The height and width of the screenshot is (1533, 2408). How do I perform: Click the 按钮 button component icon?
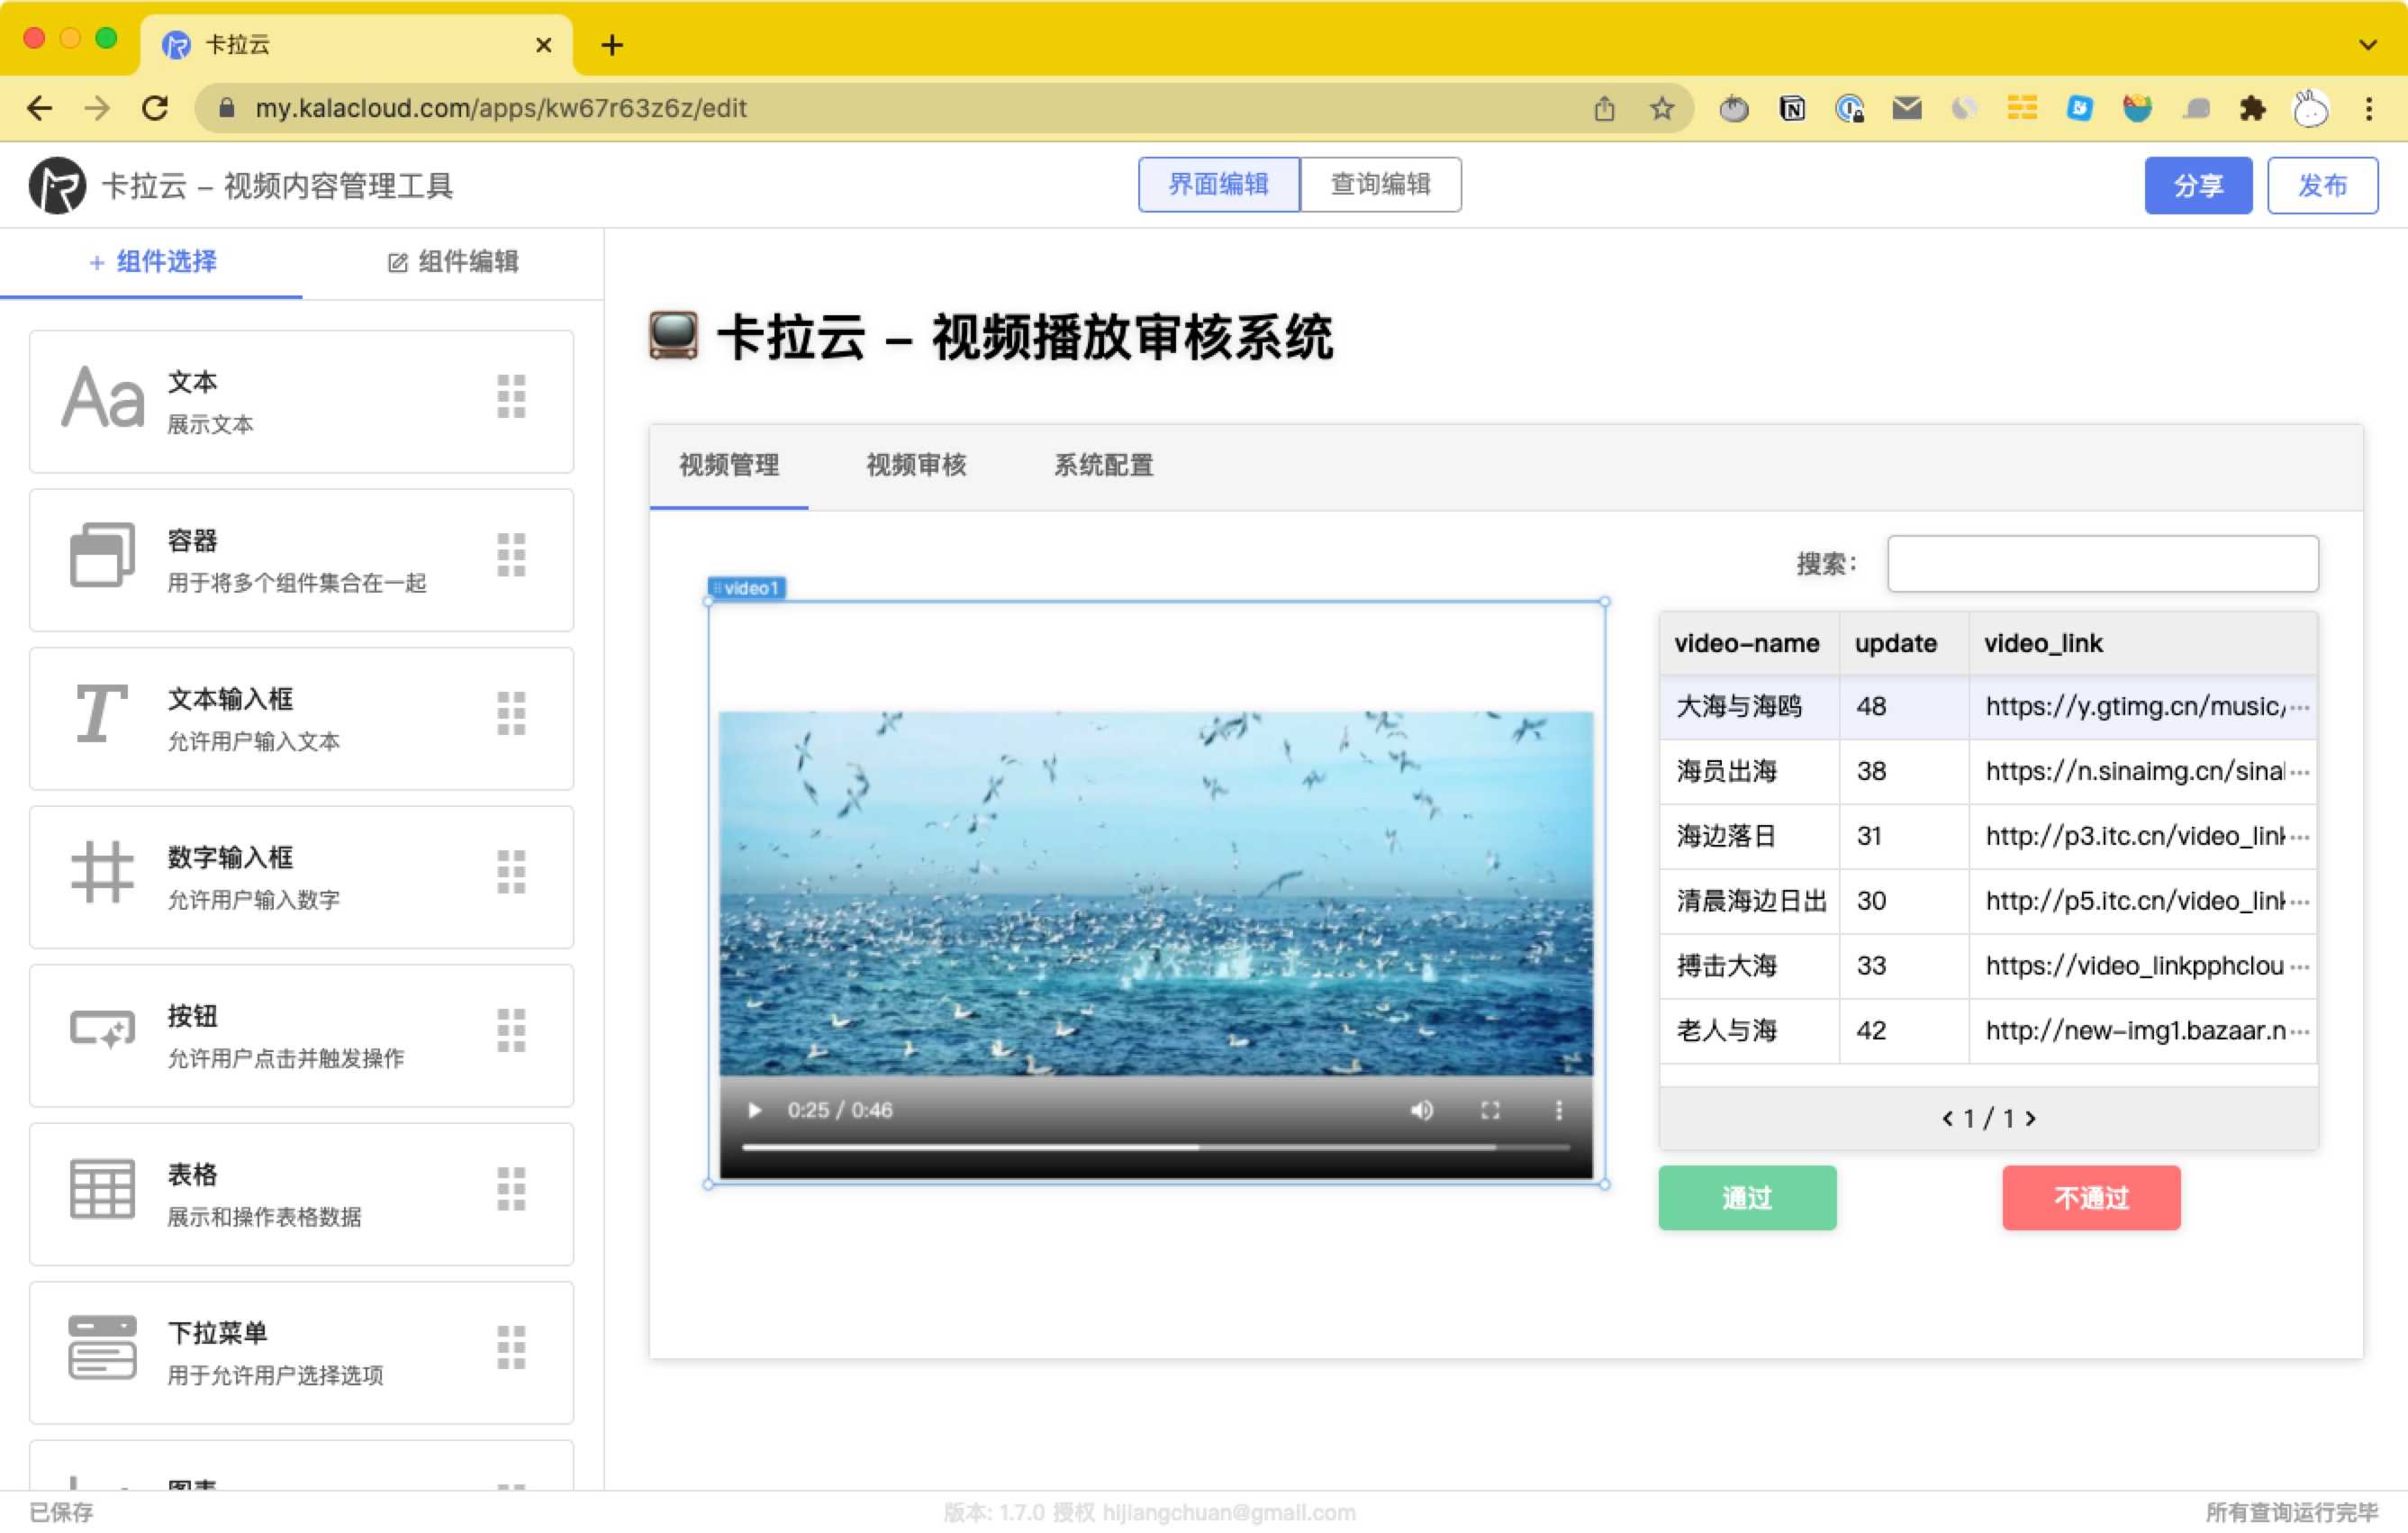(102, 1030)
